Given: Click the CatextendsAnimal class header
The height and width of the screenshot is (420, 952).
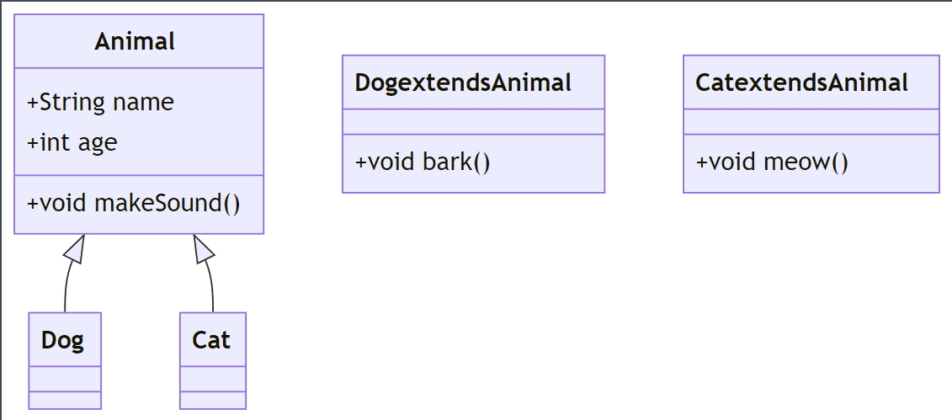Looking at the screenshot, I should [801, 83].
